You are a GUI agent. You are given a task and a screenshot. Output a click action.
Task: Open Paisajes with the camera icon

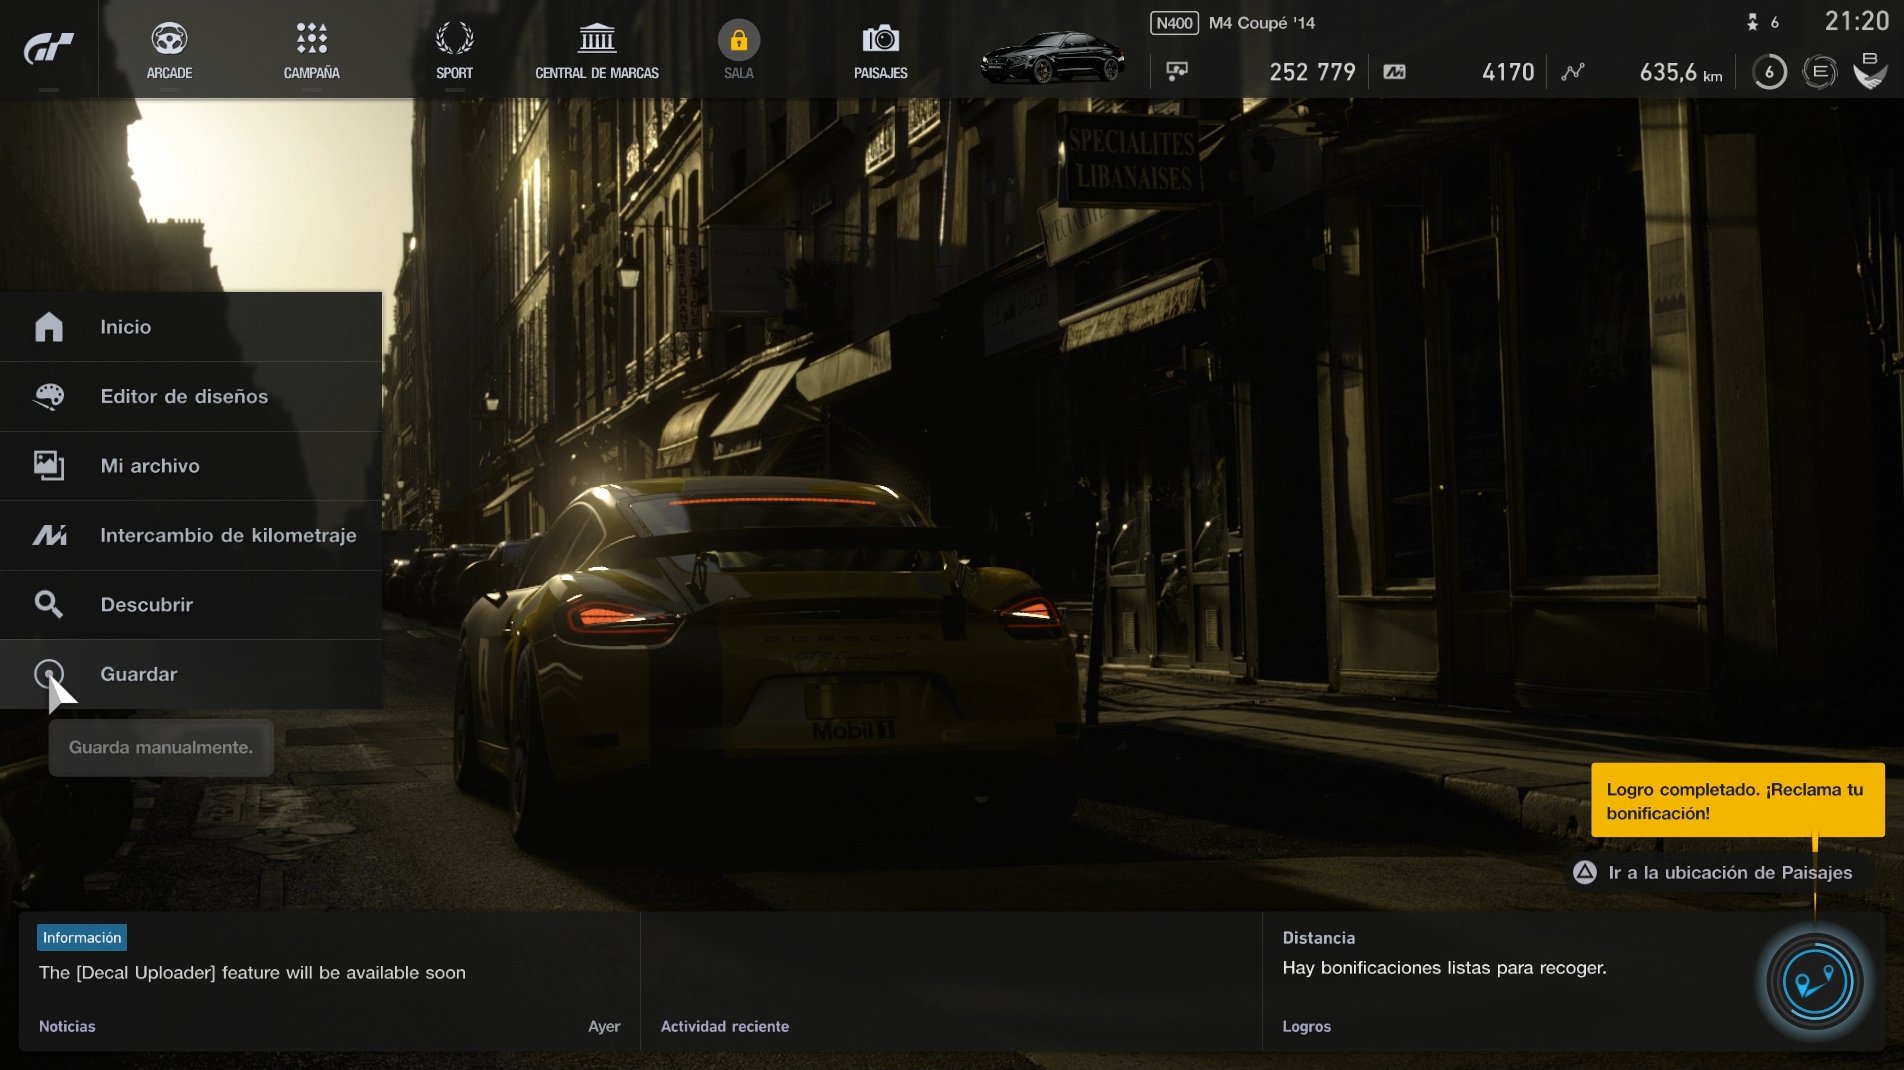tap(879, 40)
